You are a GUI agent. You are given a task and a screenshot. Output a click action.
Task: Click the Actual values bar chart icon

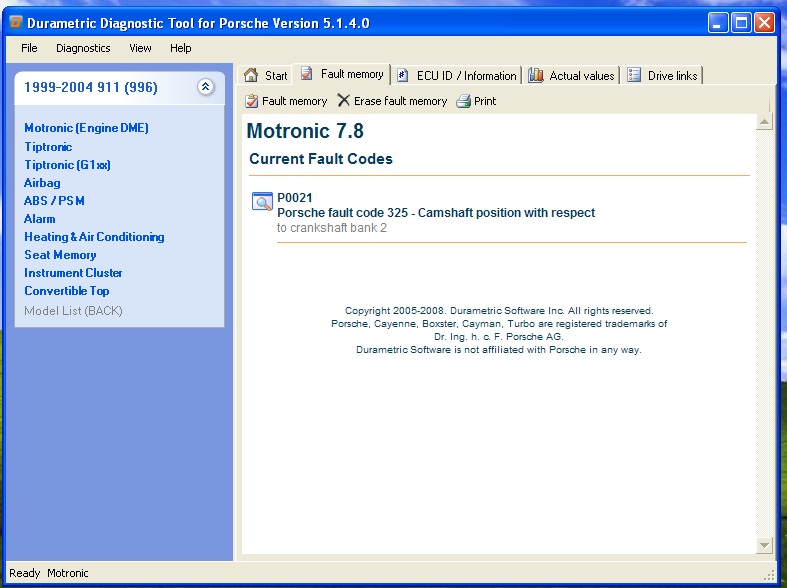tap(536, 75)
